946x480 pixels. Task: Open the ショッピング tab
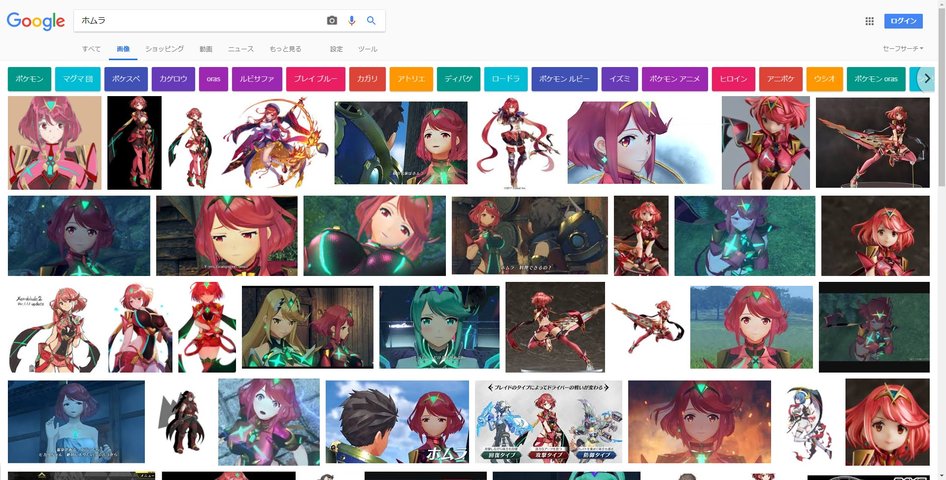pos(164,49)
